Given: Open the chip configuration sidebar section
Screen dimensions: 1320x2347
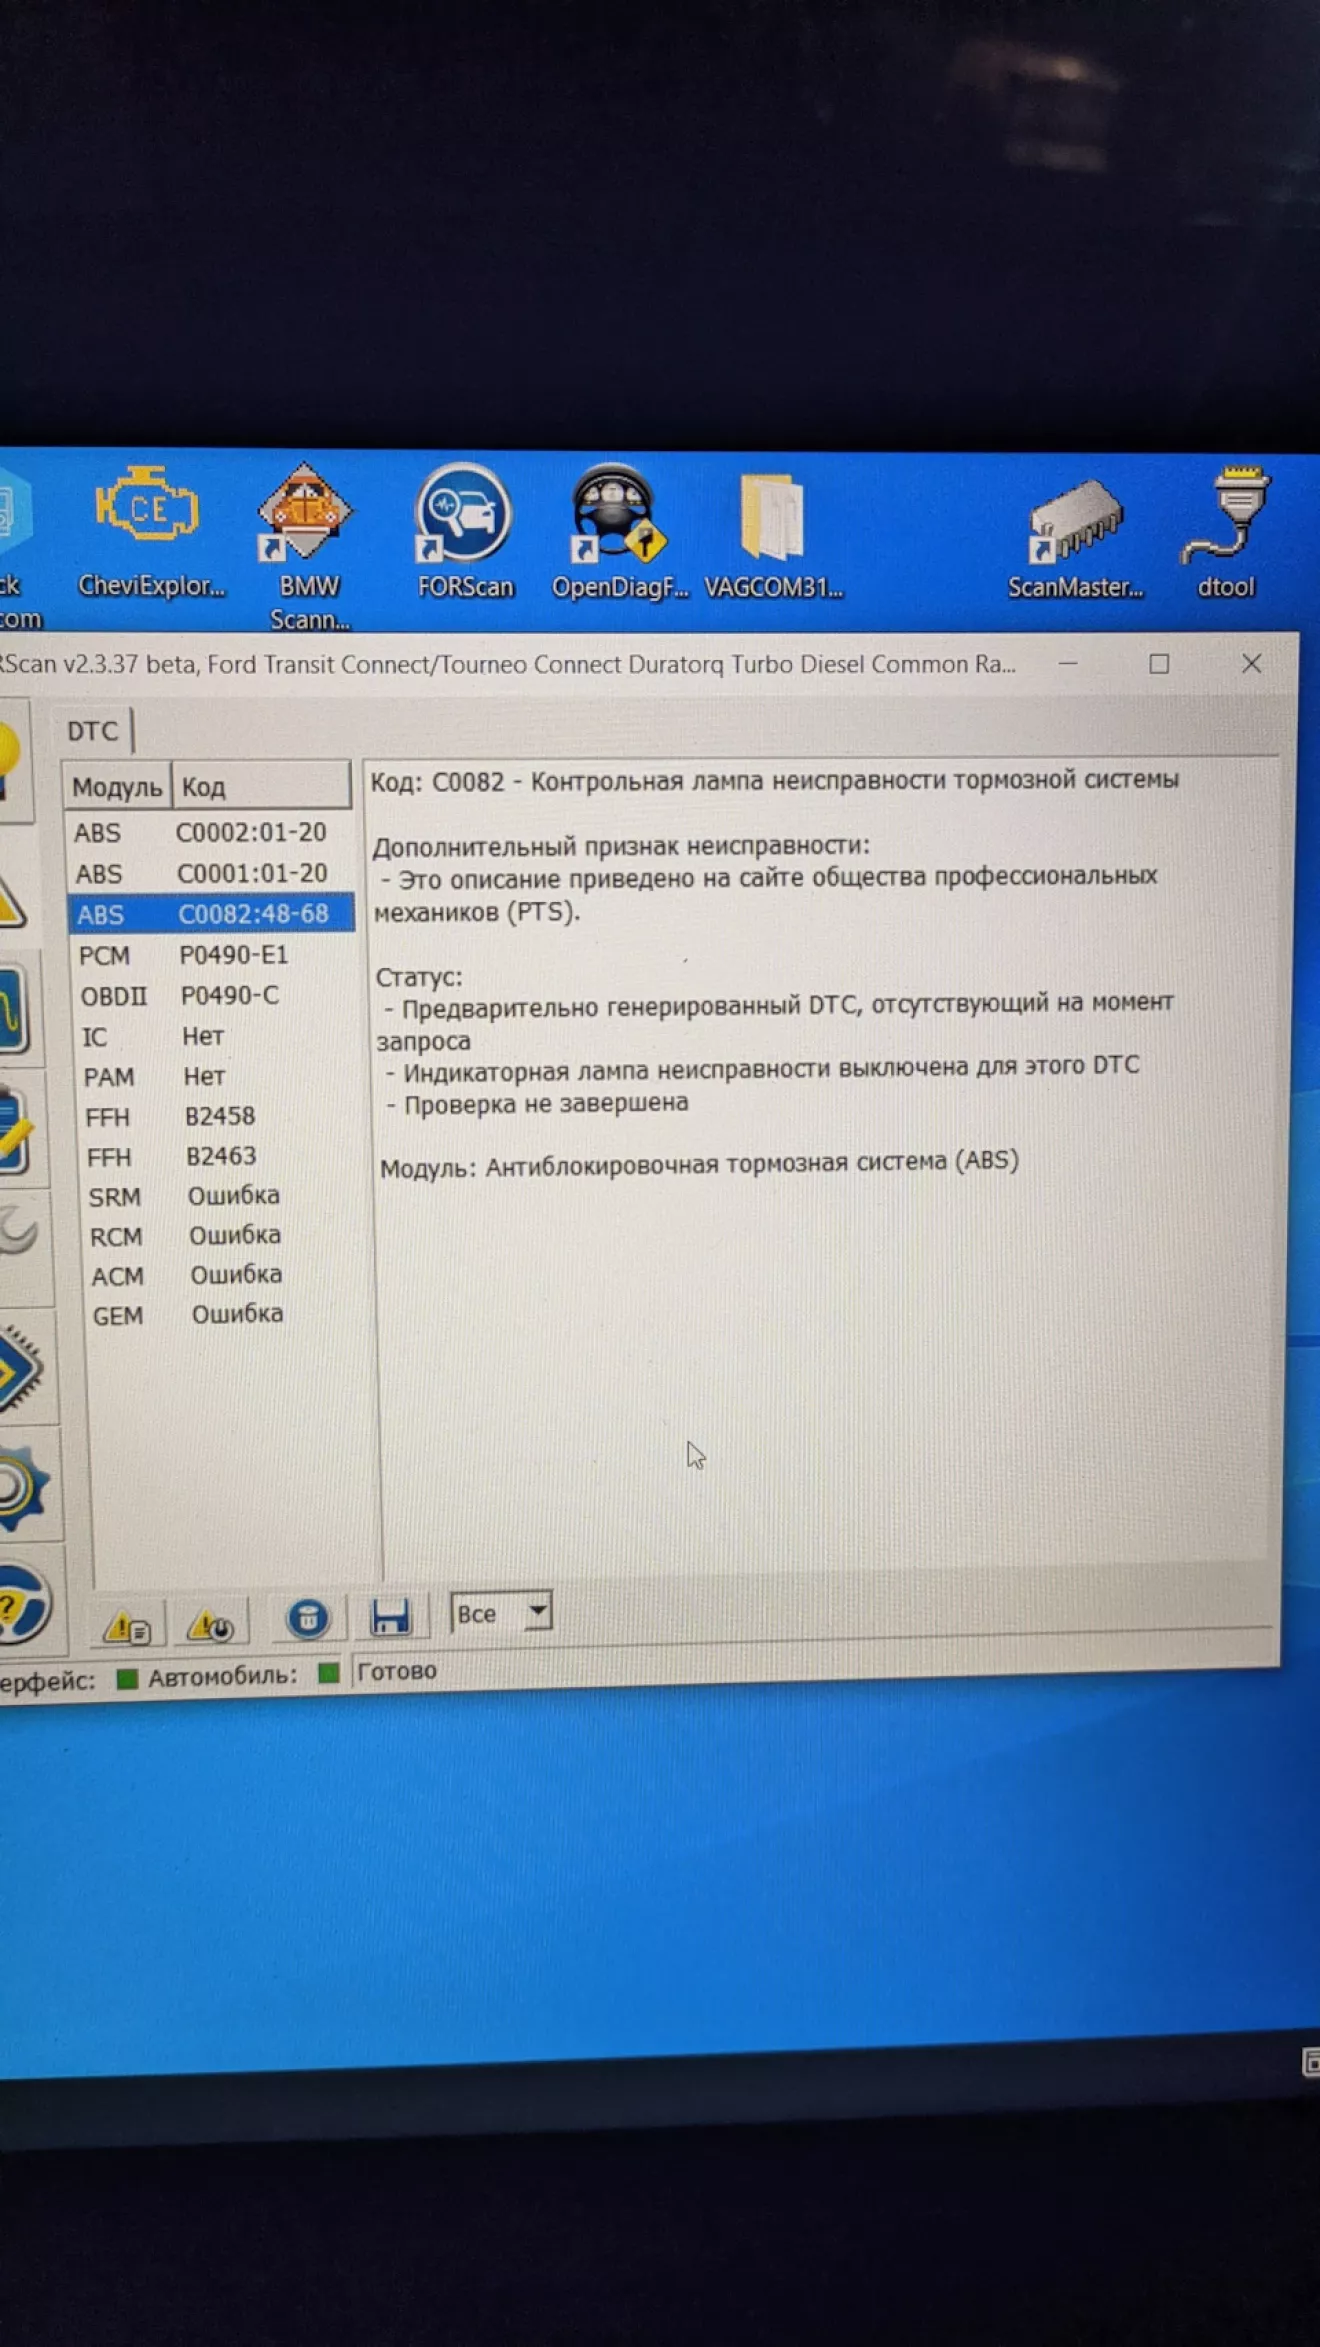Looking at the screenshot, I should point(20,1369).
